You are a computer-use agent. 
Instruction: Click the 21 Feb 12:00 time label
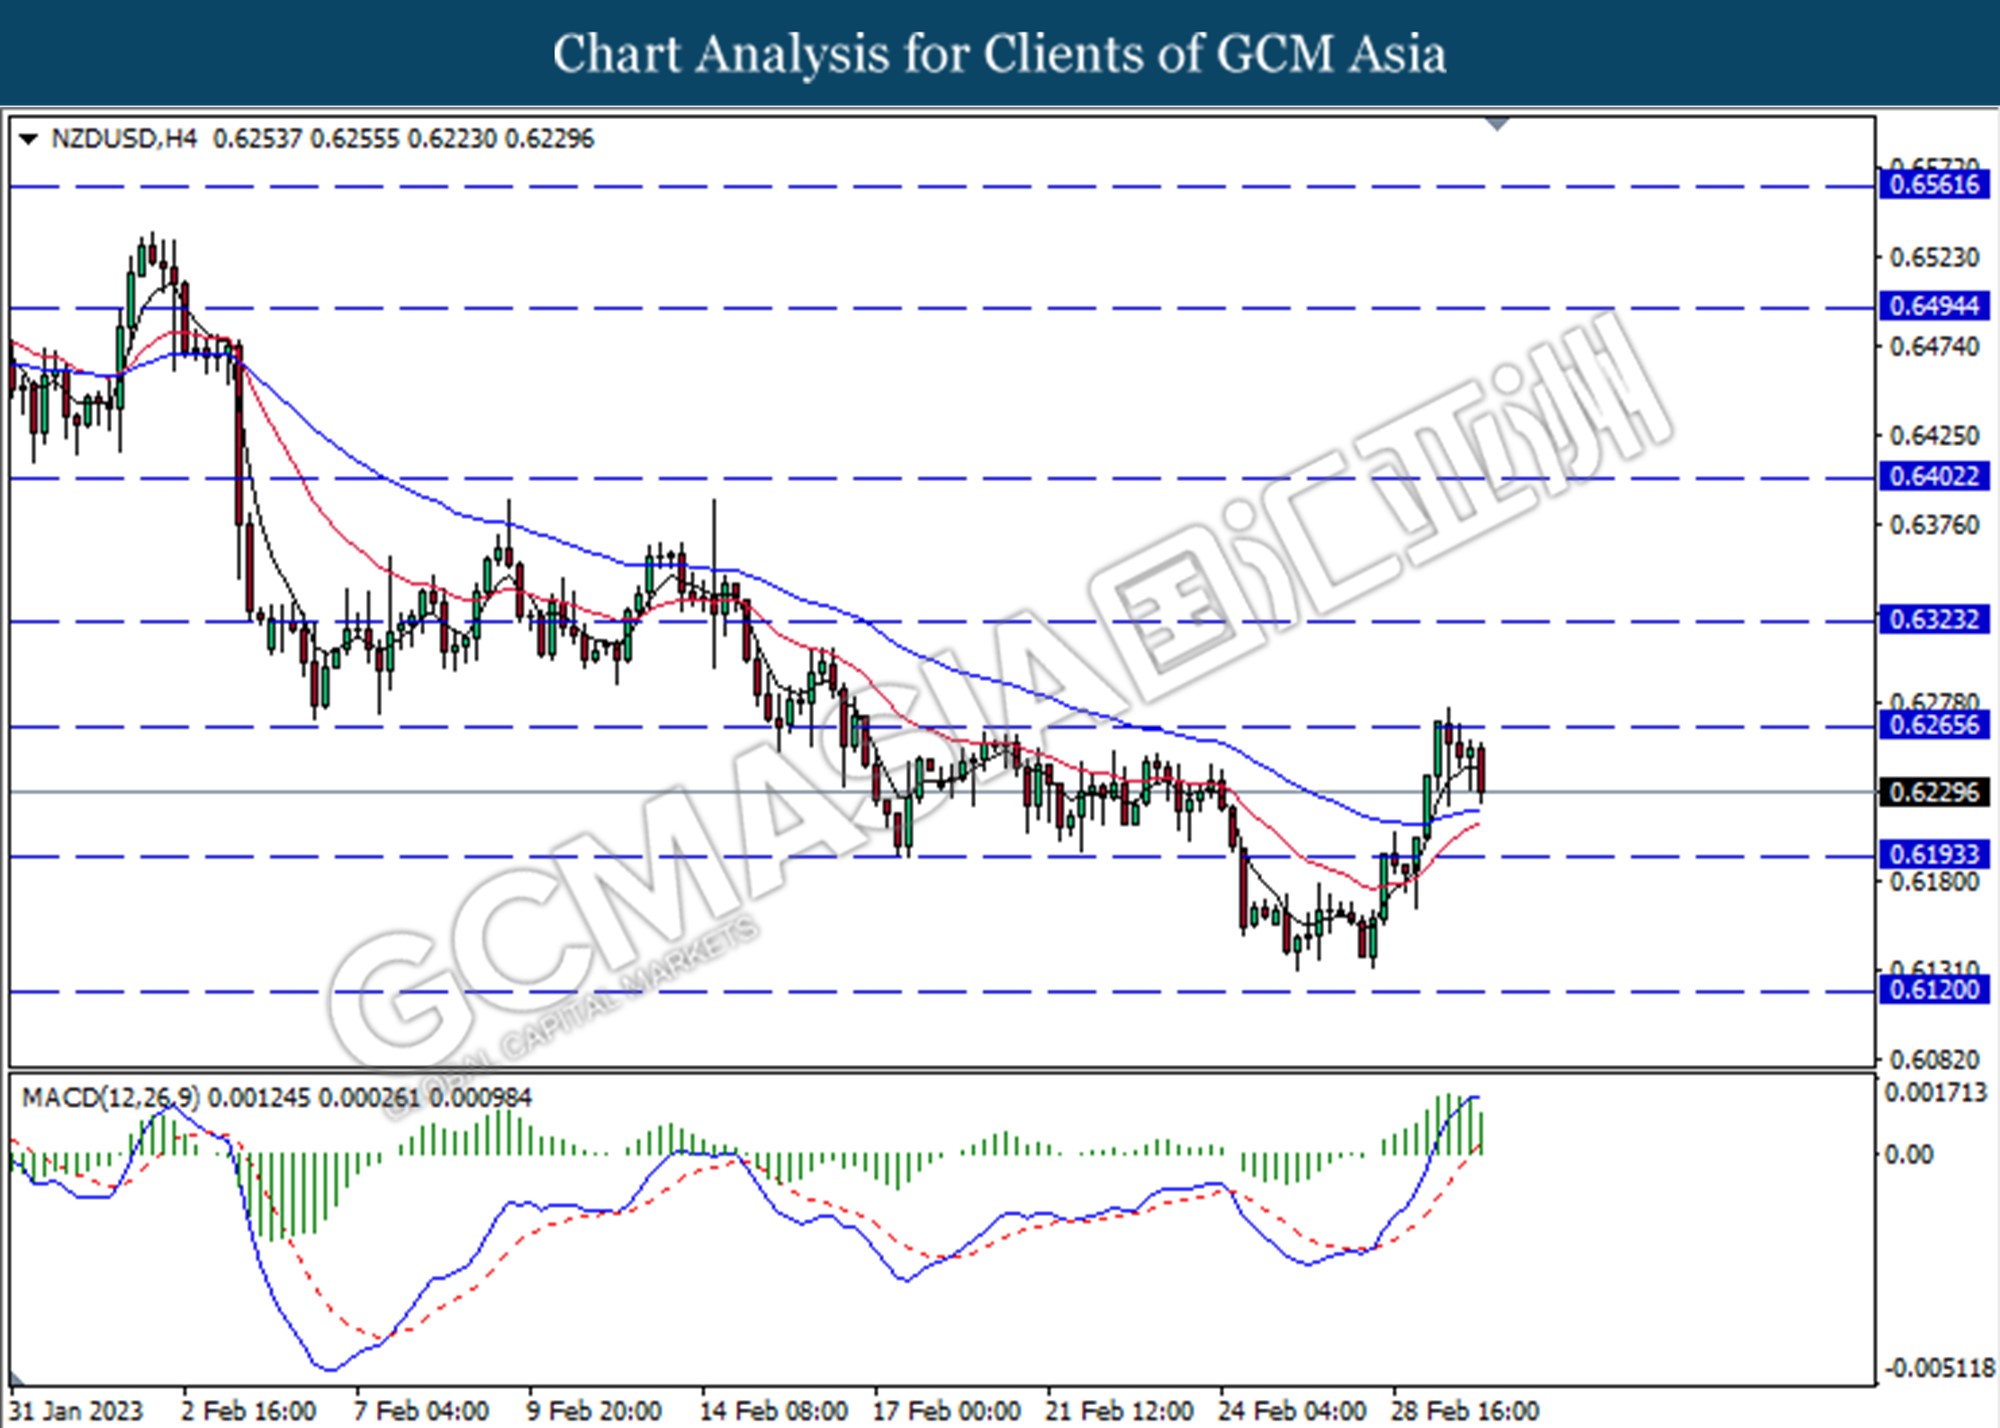[x=1120, y=1411]
